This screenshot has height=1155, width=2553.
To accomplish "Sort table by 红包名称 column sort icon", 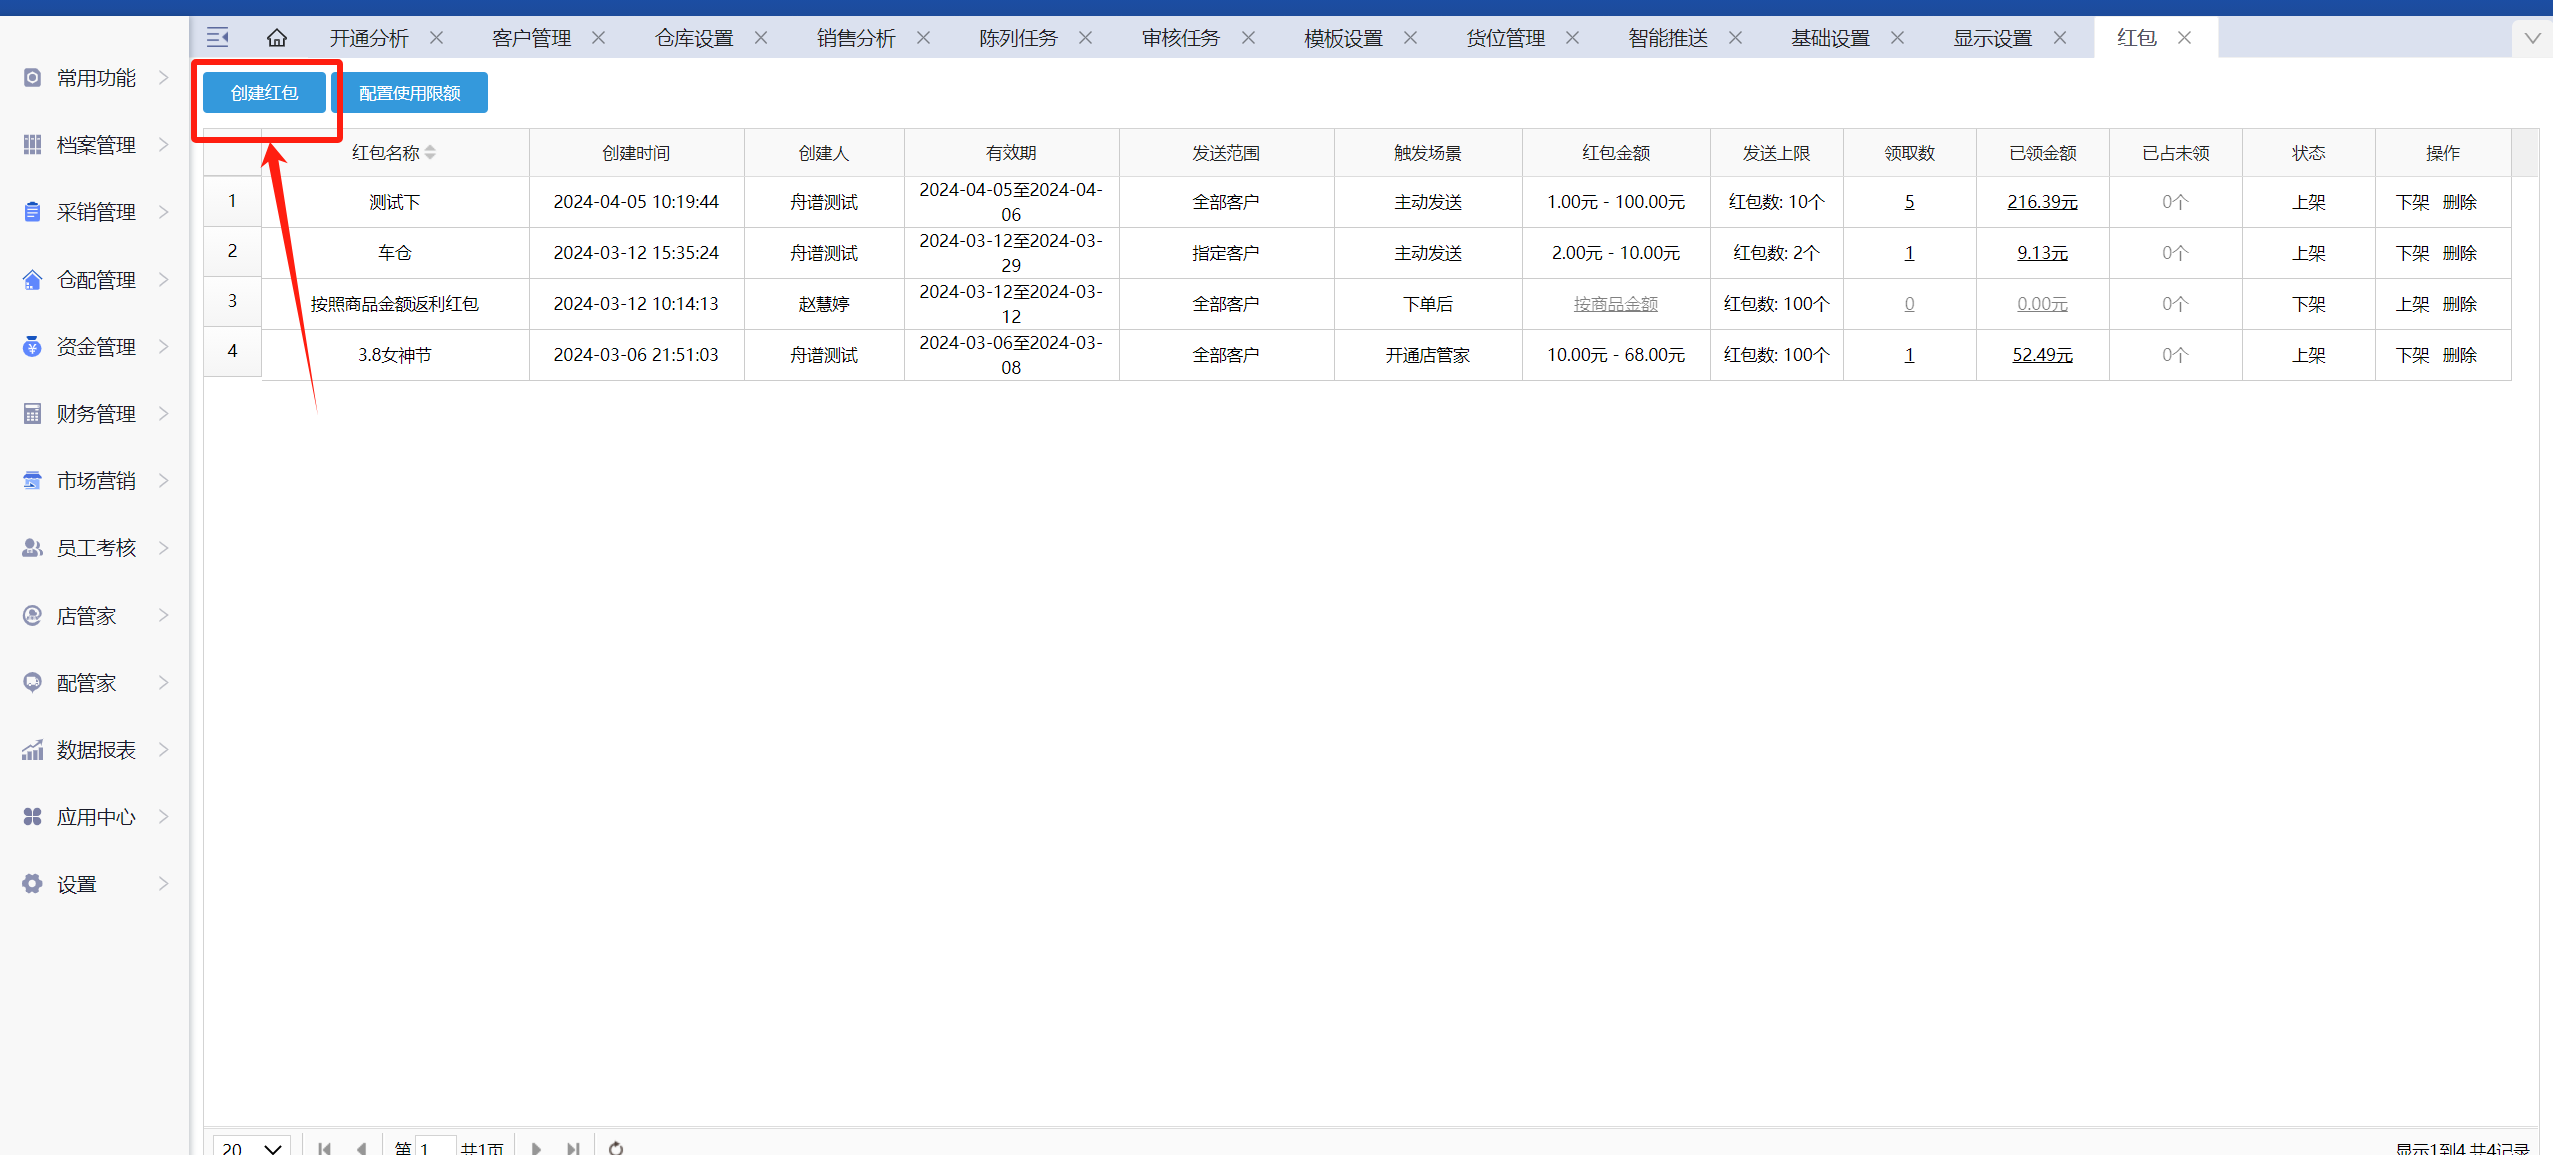I will pos(430,153).
